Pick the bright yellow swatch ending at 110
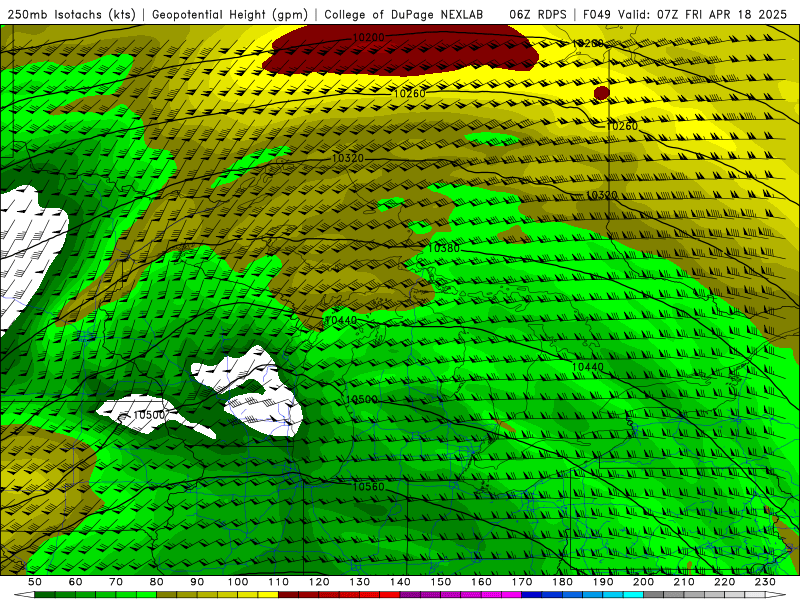Screen dimensions: 800x600 pyautogui.click(x=268, y=595)
